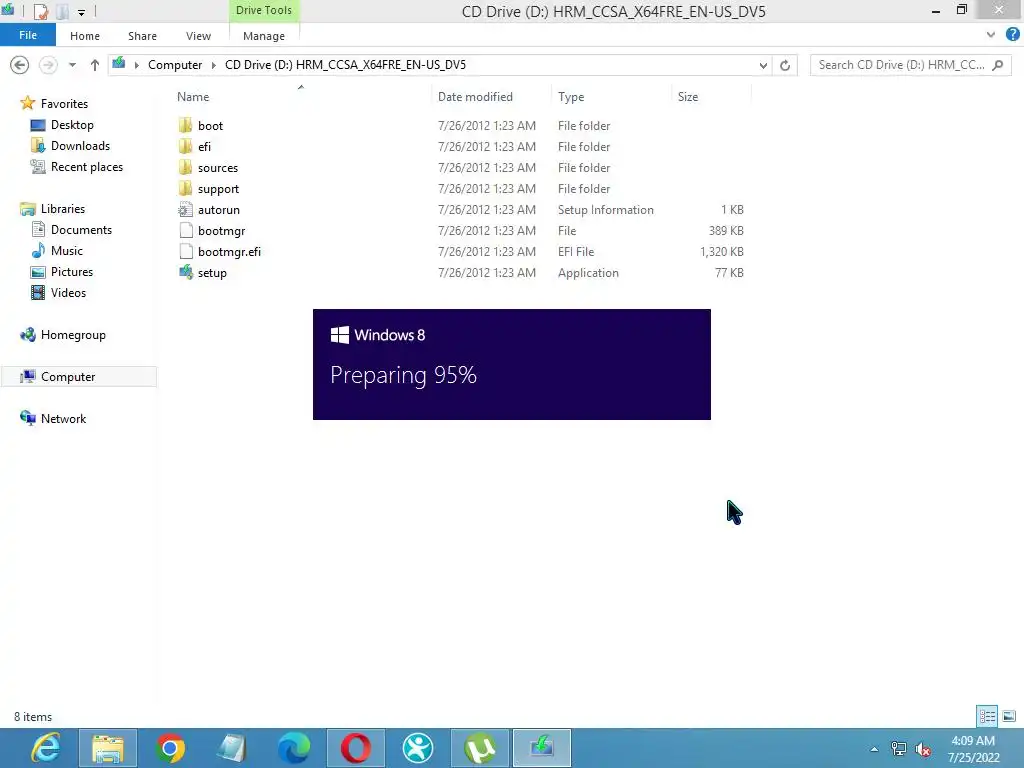
Task: Select the autorun setup information file
Action: [x=218, y=210]
